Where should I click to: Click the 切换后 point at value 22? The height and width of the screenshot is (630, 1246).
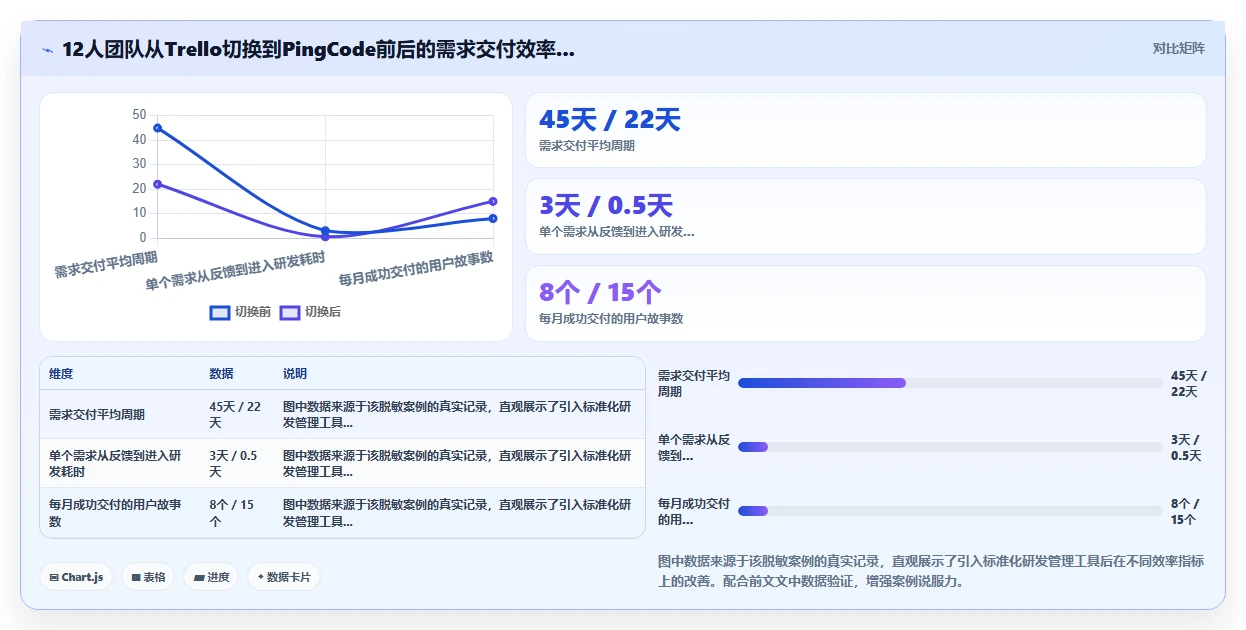click(x=157, y=184)
